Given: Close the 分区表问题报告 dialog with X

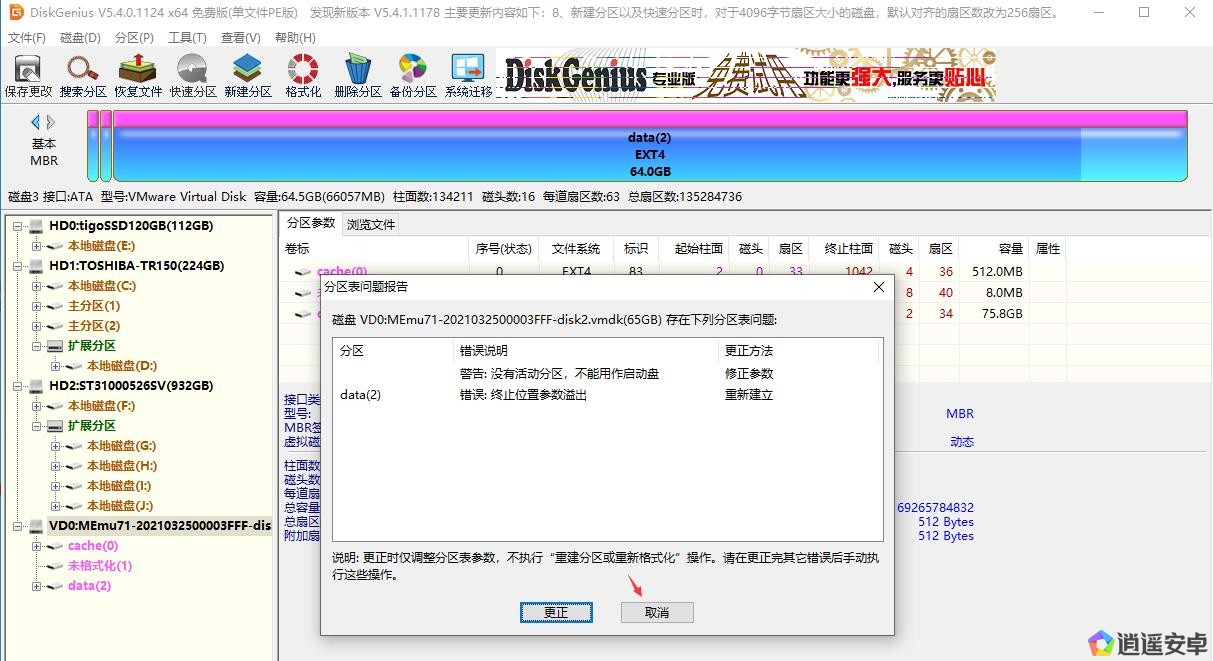Looking at the screenshot, I should [879, 287].
